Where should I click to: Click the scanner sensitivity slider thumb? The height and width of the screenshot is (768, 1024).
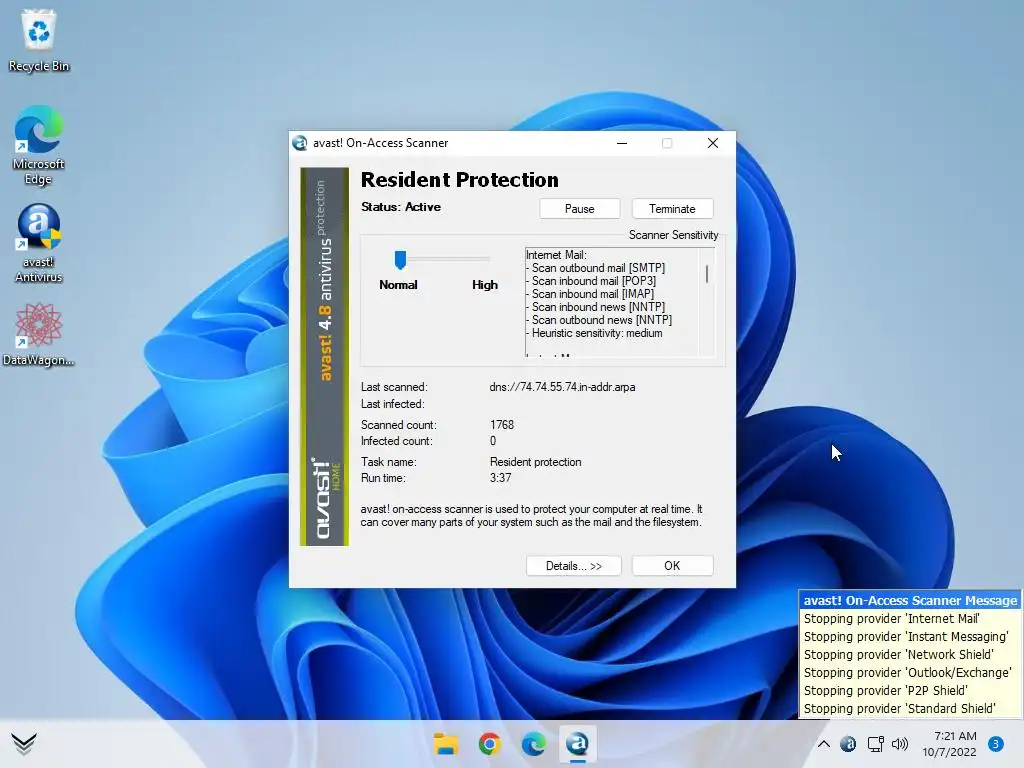400,259
